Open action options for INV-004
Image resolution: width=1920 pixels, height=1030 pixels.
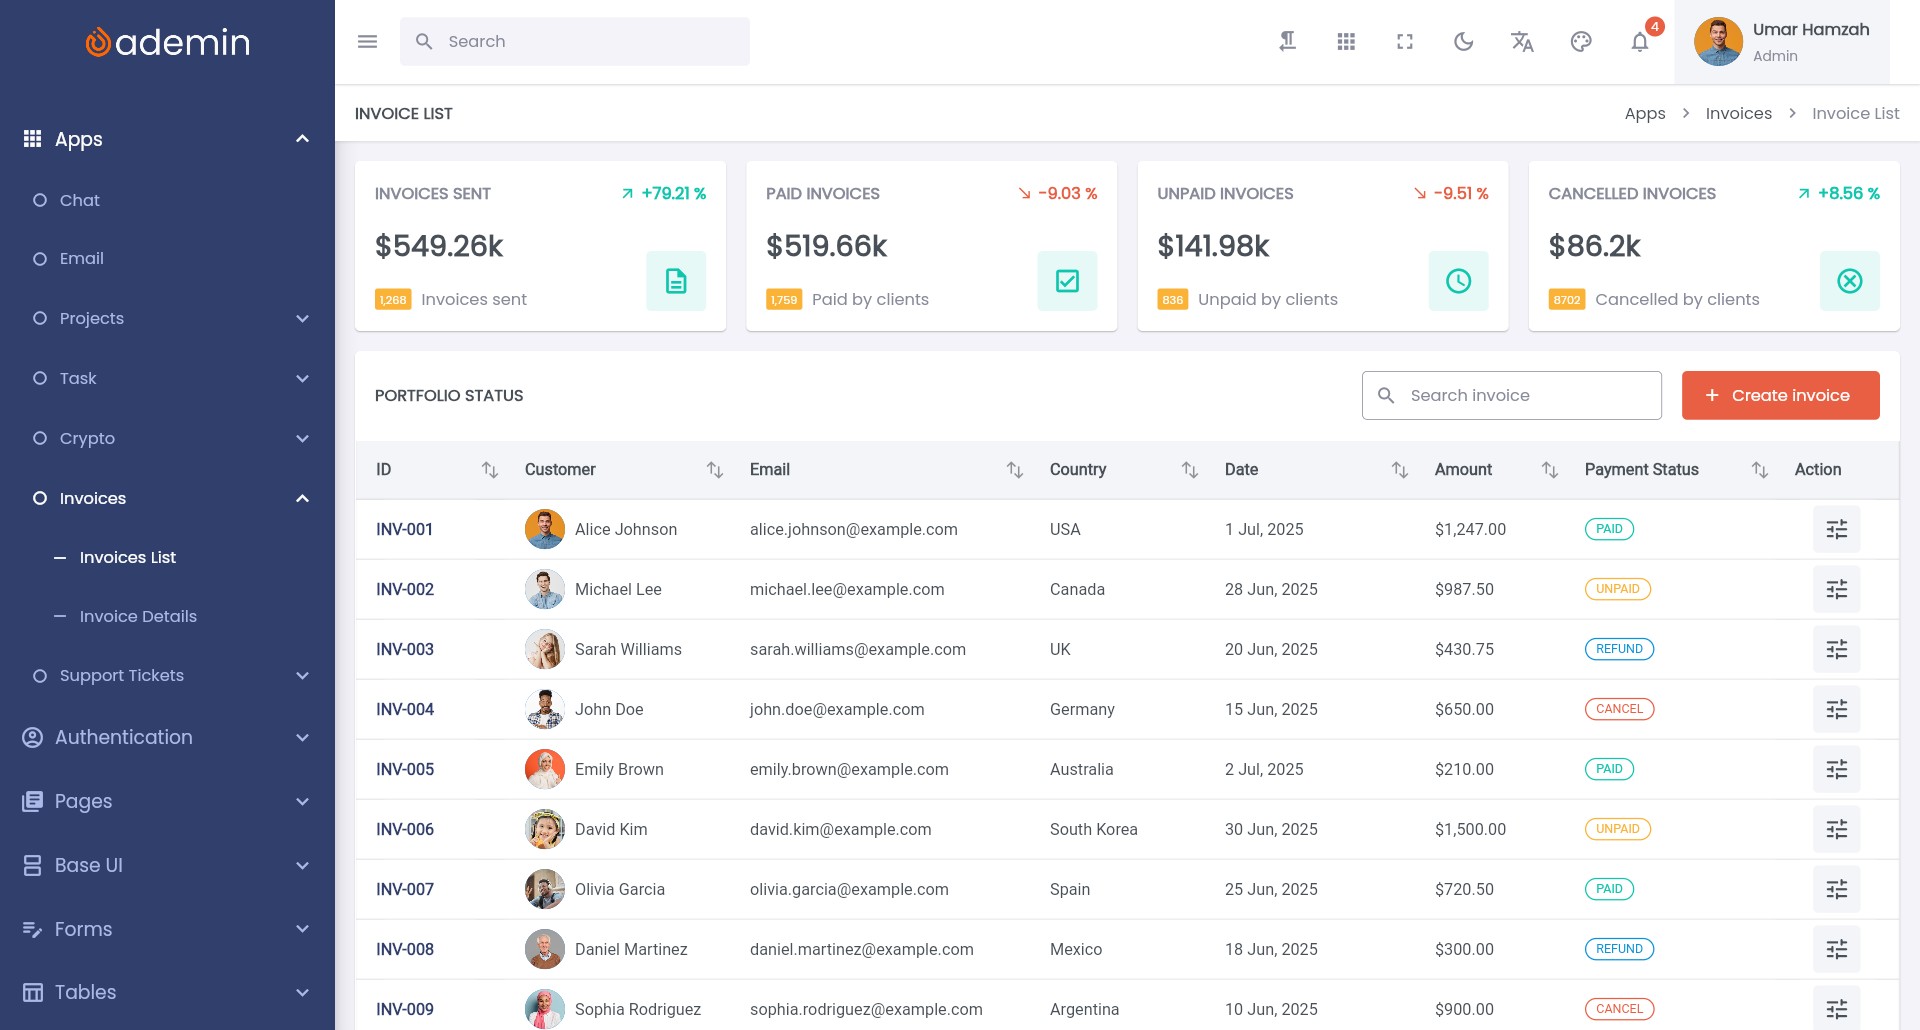pyautogui.click(x=1836, y=709)
